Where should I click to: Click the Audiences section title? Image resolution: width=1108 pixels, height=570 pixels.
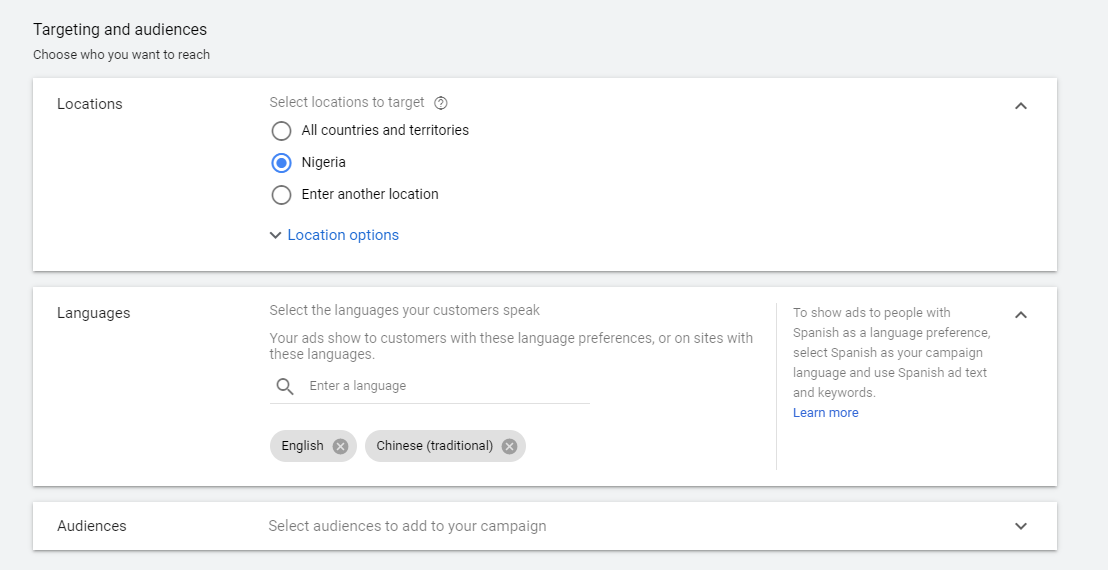pyautogui.click(x=92, y=526)
